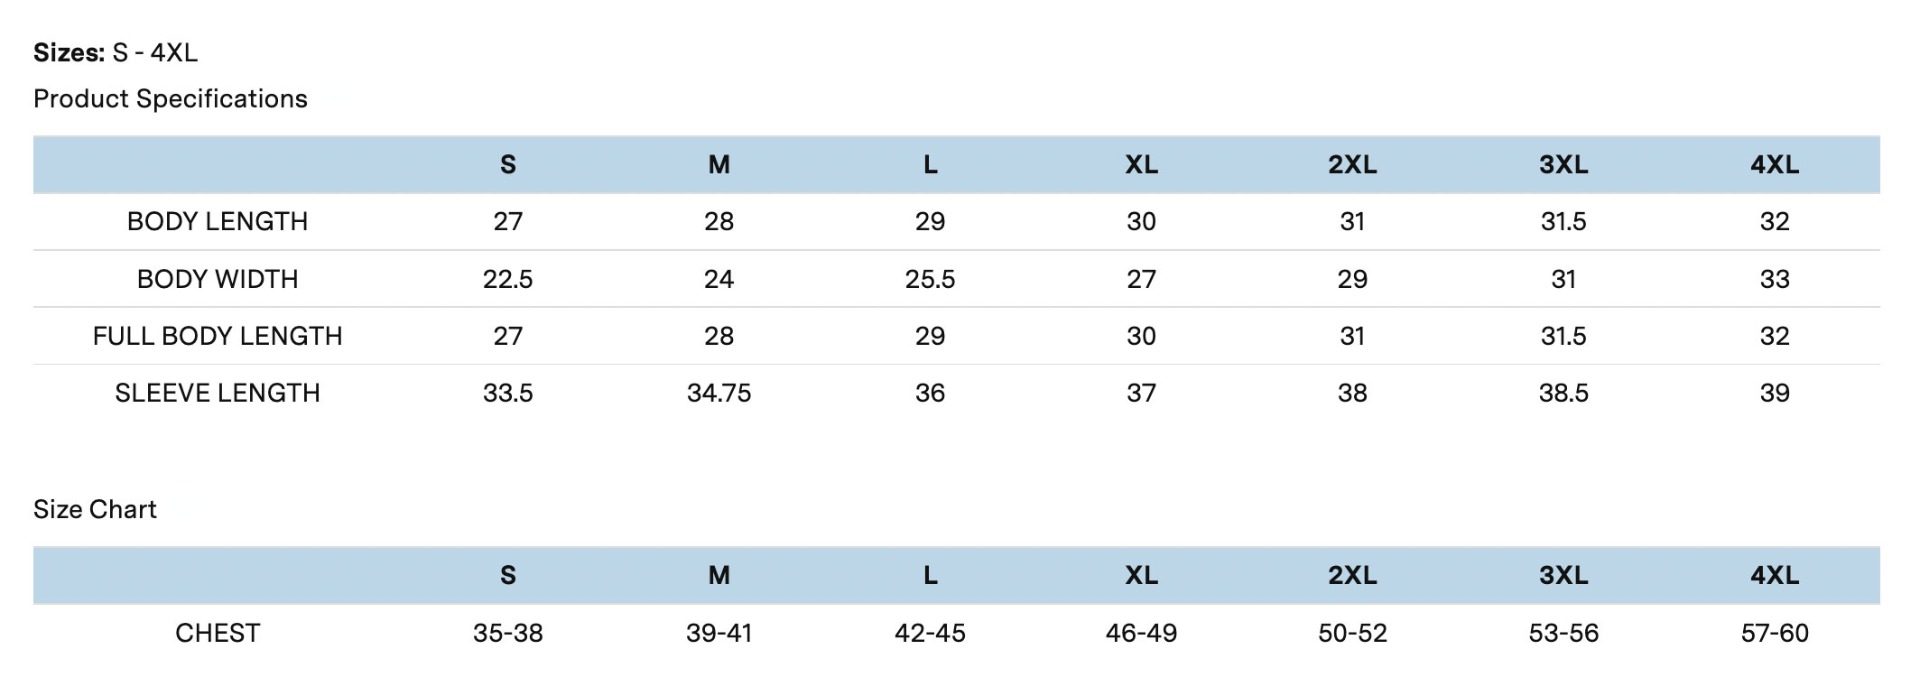Click the SLEEVE LENGTH row label
This screenshot has height=695, width=1920.
coord(217,393)
